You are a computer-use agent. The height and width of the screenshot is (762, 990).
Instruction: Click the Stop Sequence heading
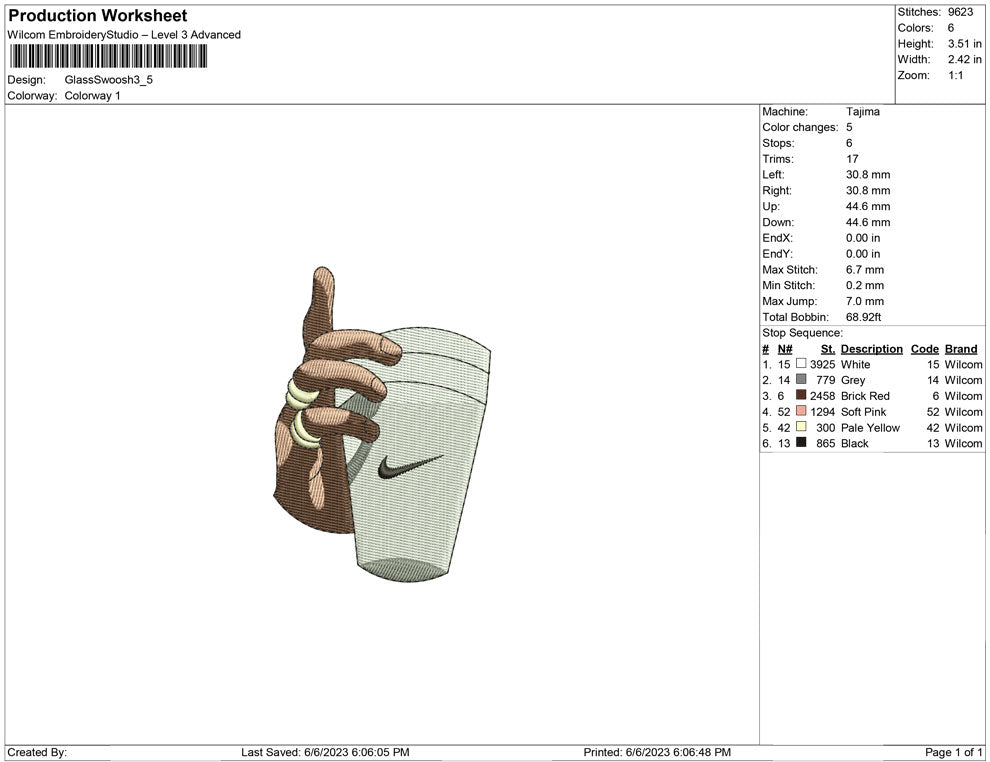click(802, 333)
